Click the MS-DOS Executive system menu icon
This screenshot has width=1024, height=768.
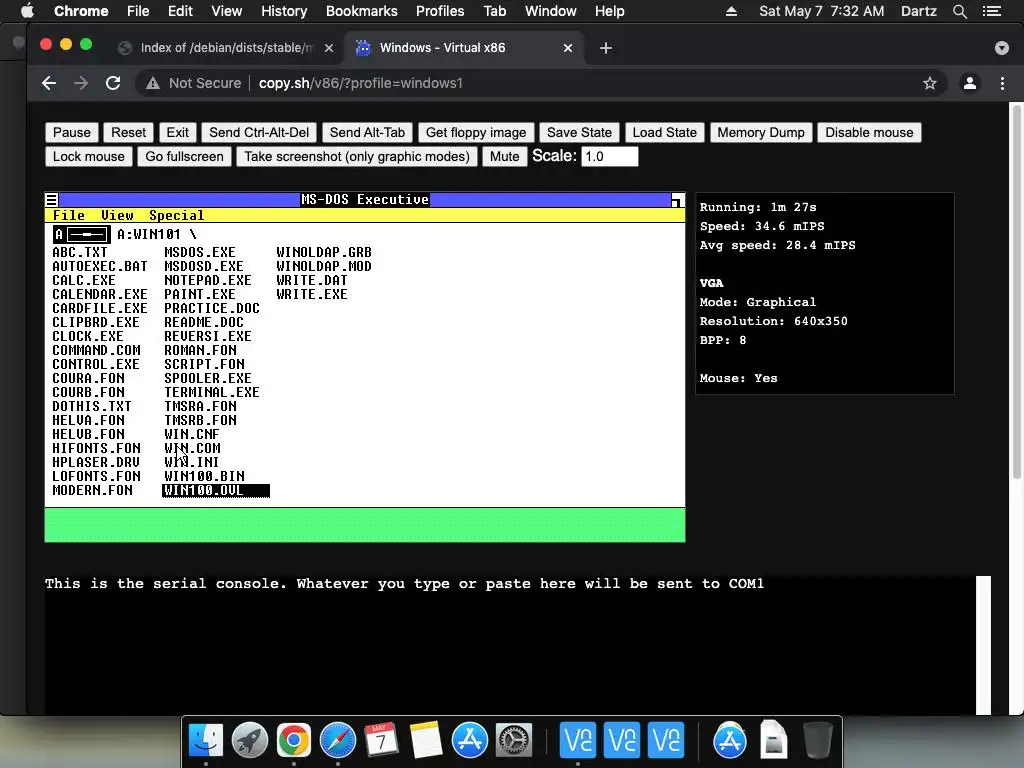pyautogui.click(x=52, y=200)
